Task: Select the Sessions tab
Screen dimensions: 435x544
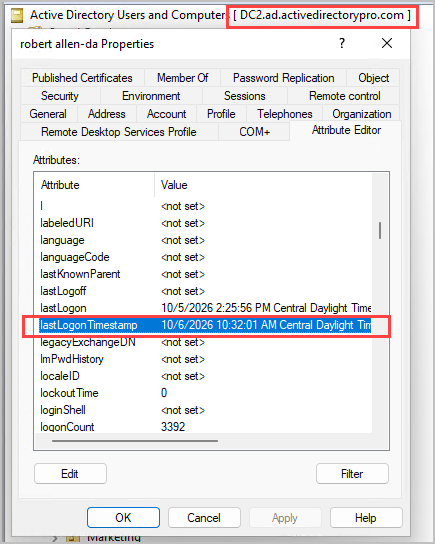Action: click(245, 96)
